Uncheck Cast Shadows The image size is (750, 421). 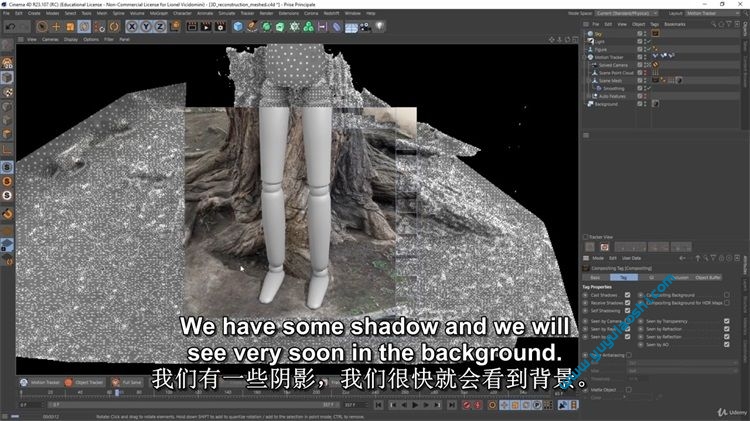point(628,295)
